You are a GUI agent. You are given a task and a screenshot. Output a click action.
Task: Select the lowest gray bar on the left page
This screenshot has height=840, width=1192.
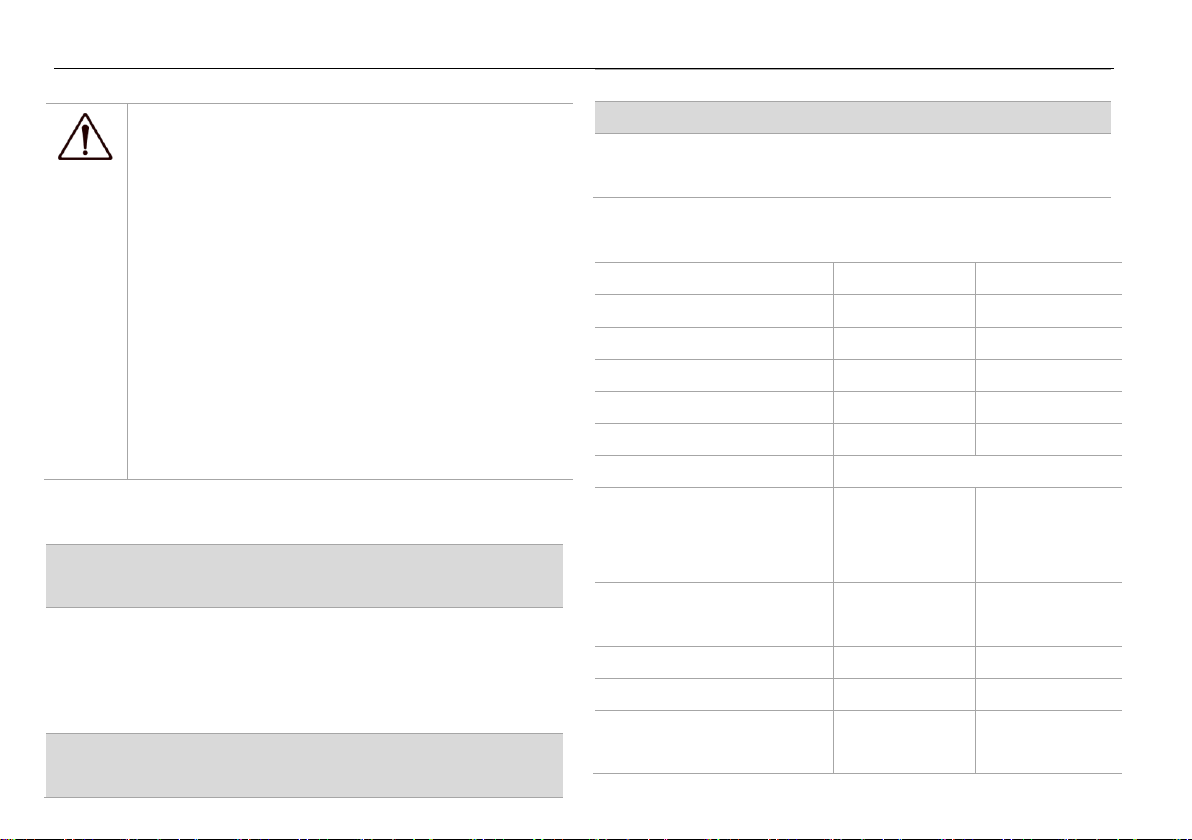click(304, 765)
